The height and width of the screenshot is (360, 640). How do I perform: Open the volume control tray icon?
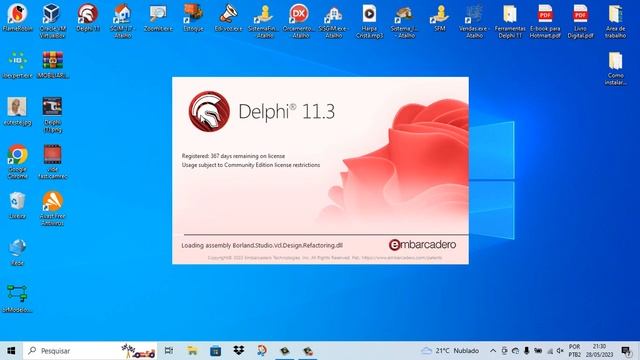coord(560,351)
